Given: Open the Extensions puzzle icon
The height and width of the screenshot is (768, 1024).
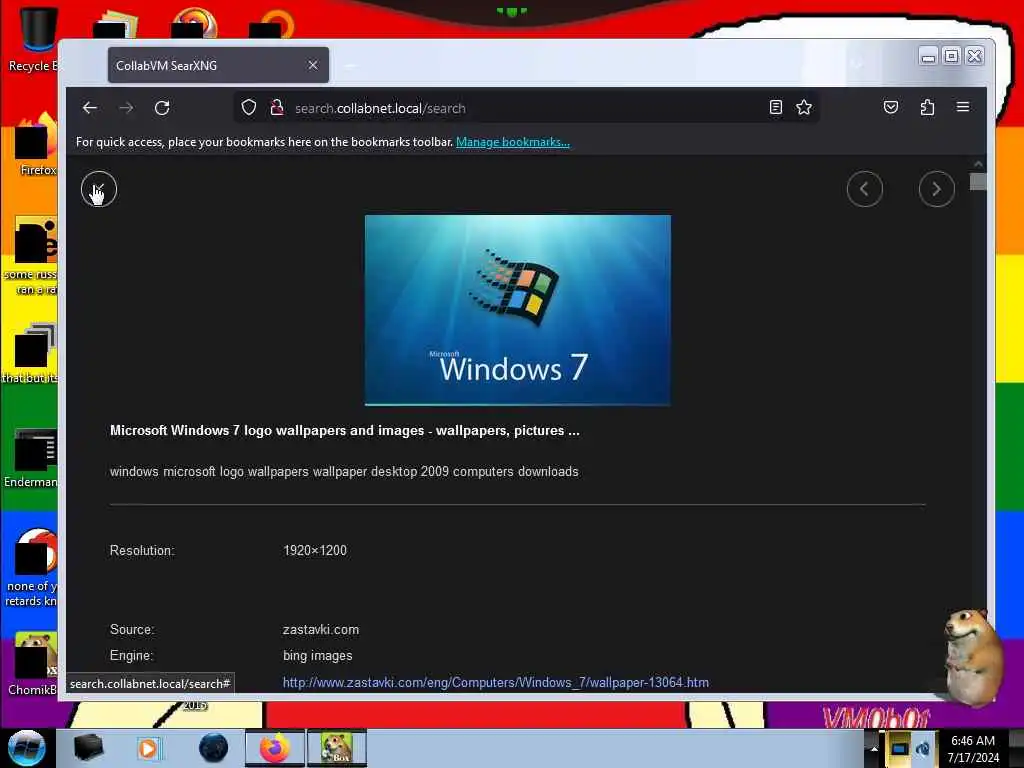Looking at the screenshot, I should coord(927,108).
